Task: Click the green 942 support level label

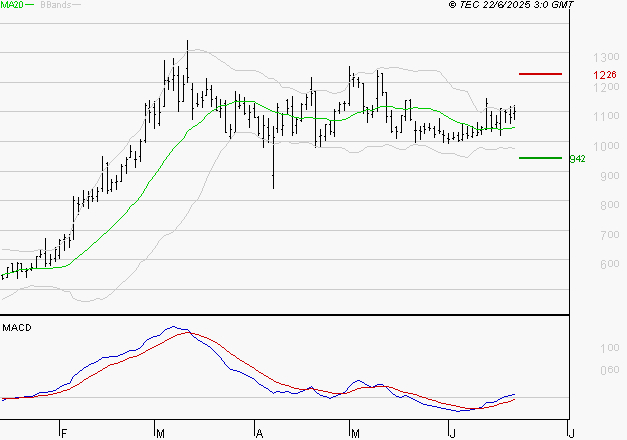Action: 577,159
